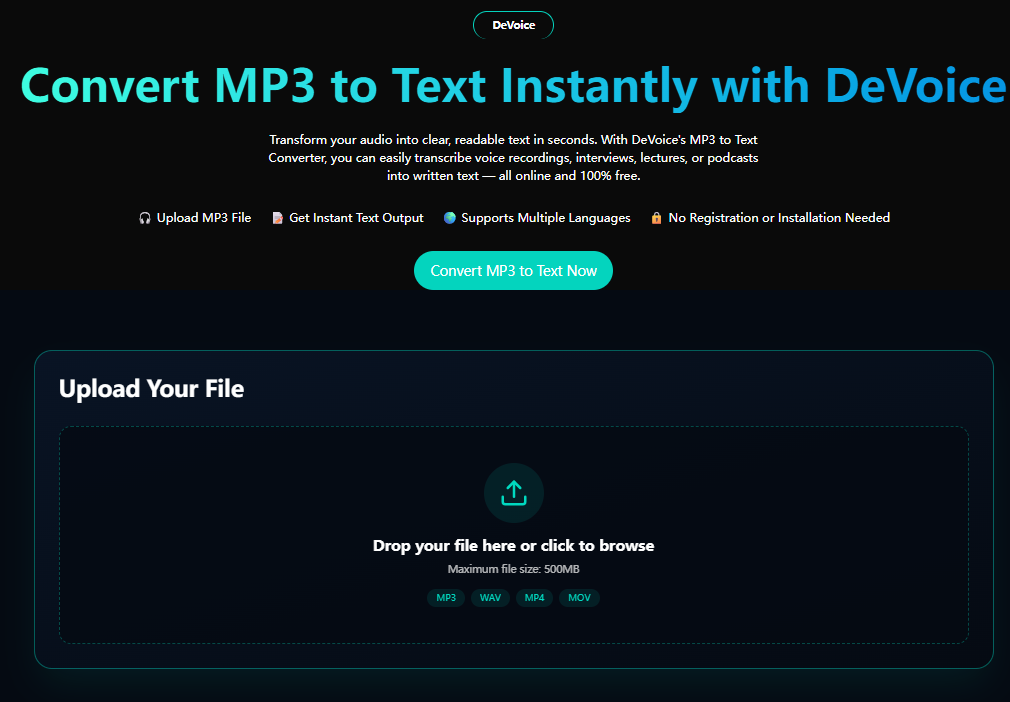Click the upload arrow icon in the drop zone
The image size is (1010, 702).
tap(513, 493)
